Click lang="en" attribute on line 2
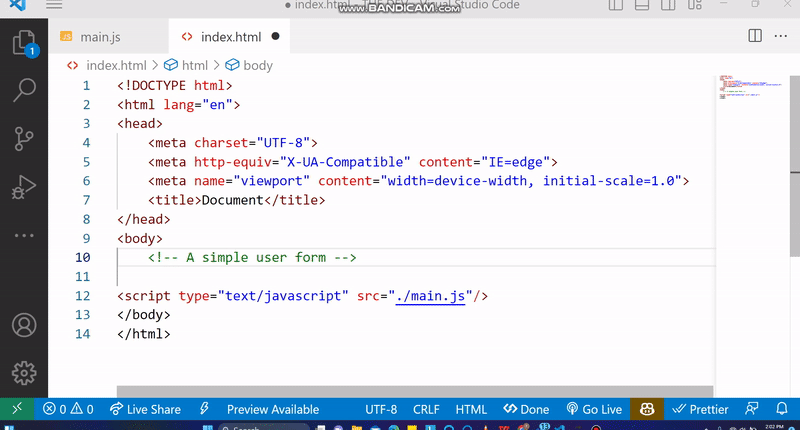The image size is (800, 430). tap(197, 105)
